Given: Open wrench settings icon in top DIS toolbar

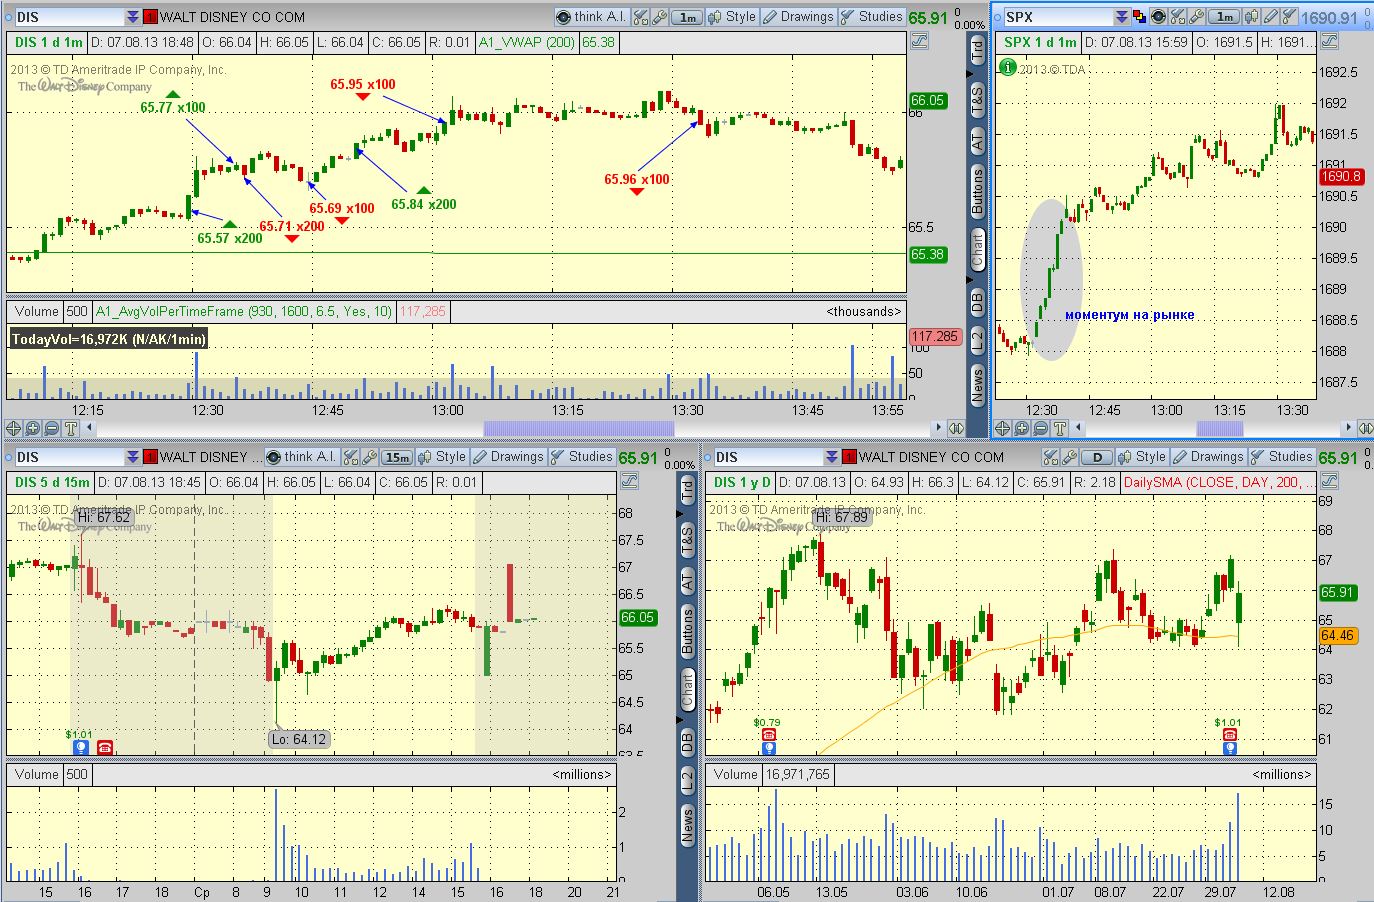Looking at the screenshot, I should pos(661,17).
